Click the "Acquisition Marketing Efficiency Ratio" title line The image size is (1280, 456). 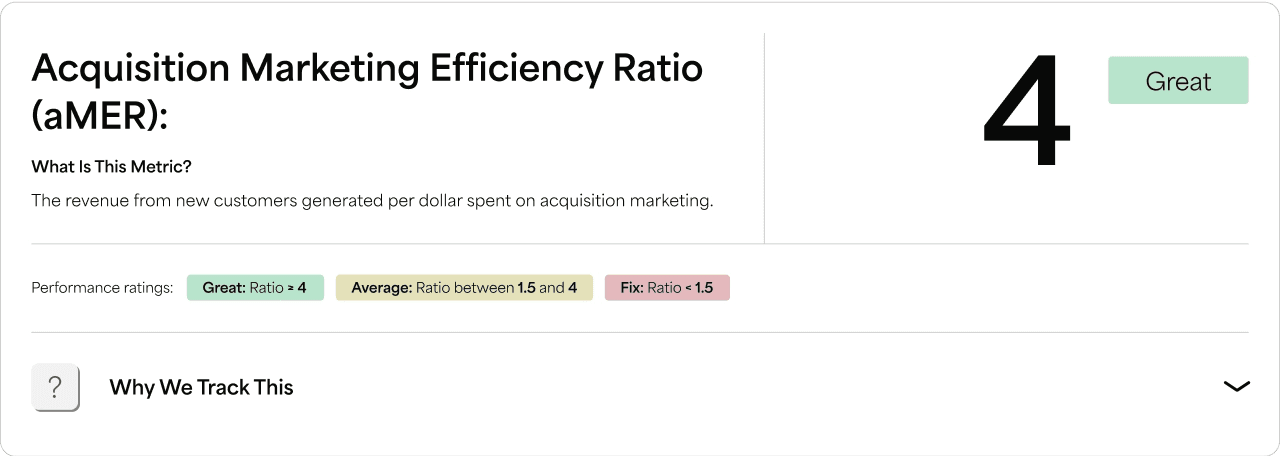coord(367,68)
